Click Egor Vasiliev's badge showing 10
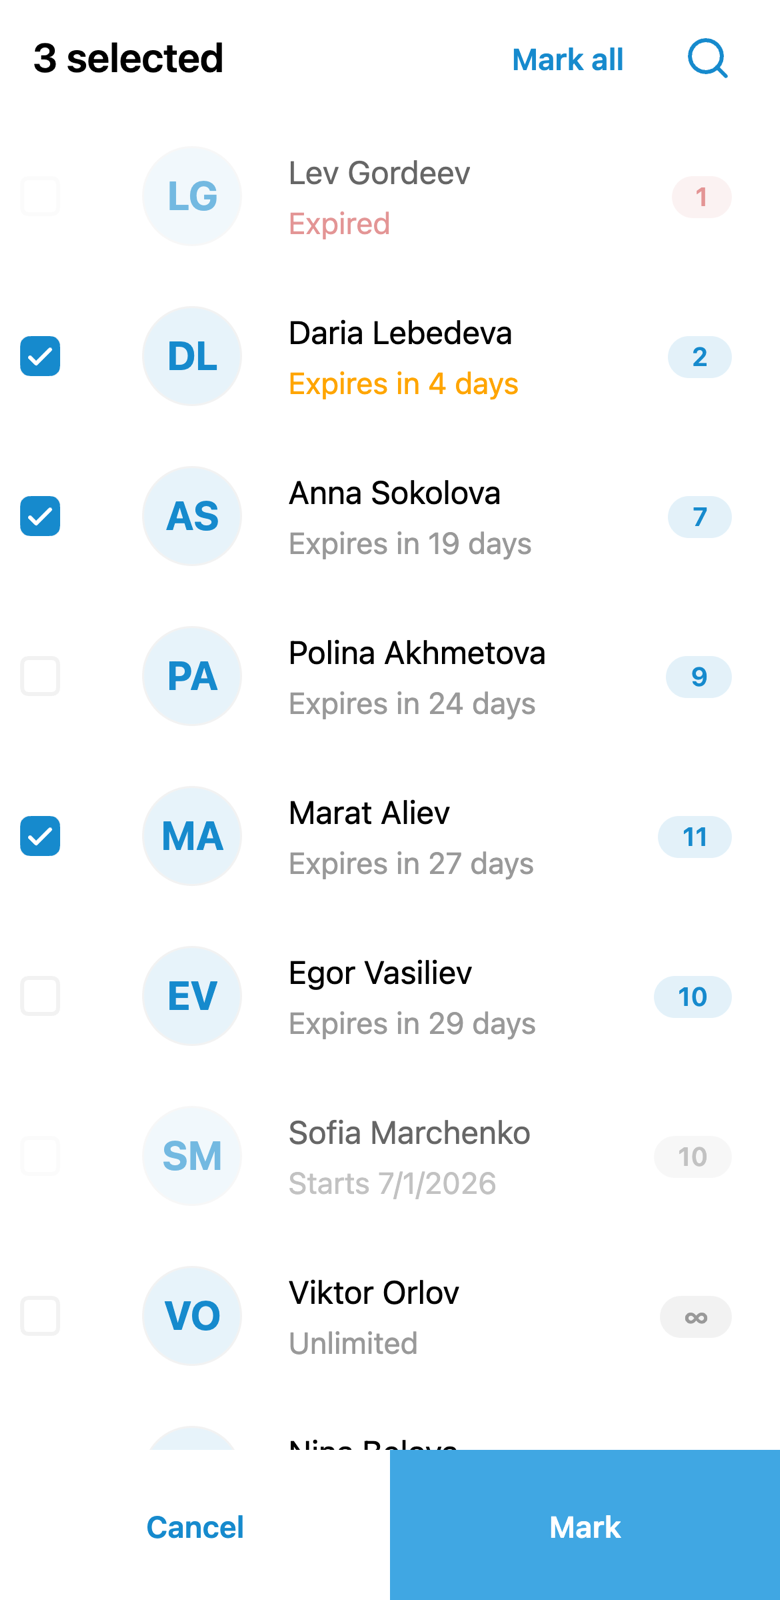Image resolution: width=780 pixels, height=1600 pixels. 693,997
